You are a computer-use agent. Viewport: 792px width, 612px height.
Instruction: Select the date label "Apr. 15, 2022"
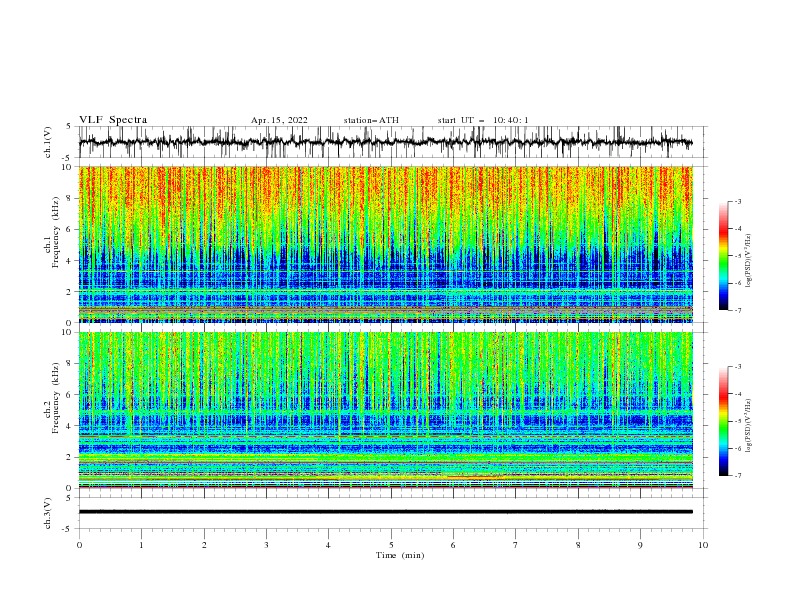coord(279,120)
